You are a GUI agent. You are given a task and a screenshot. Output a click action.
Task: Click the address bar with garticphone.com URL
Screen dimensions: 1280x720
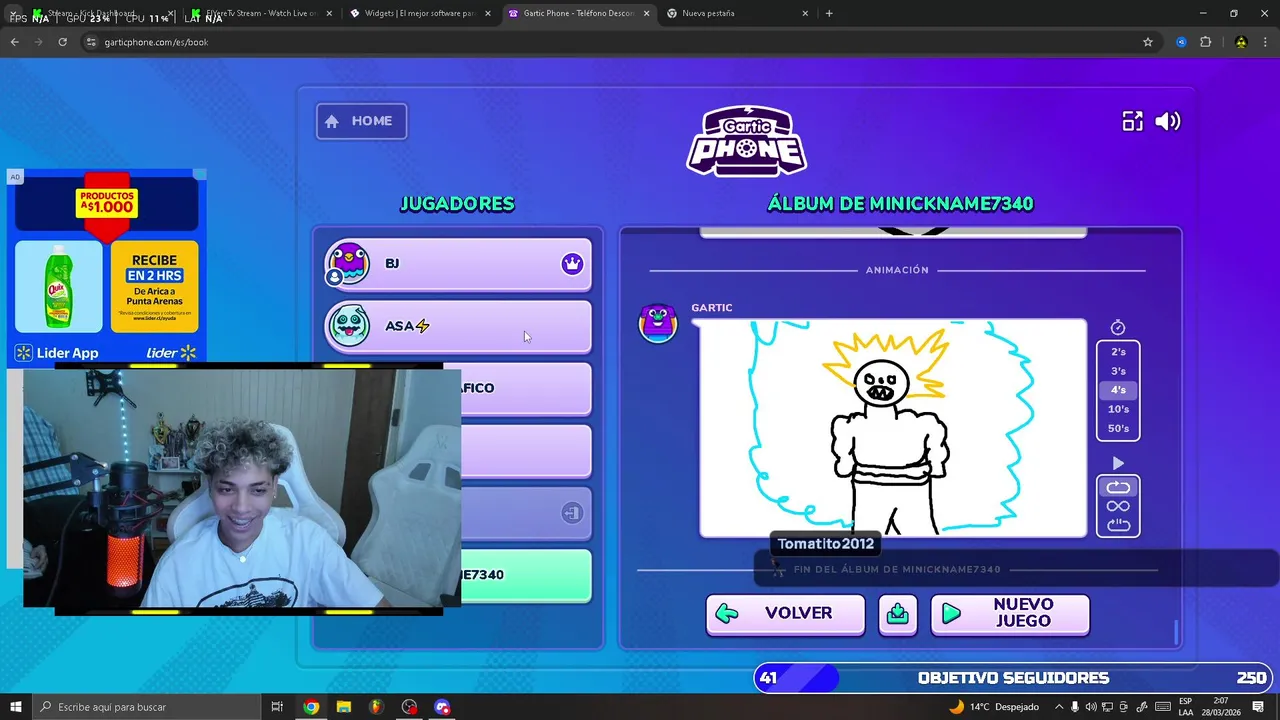coord(620,42)
